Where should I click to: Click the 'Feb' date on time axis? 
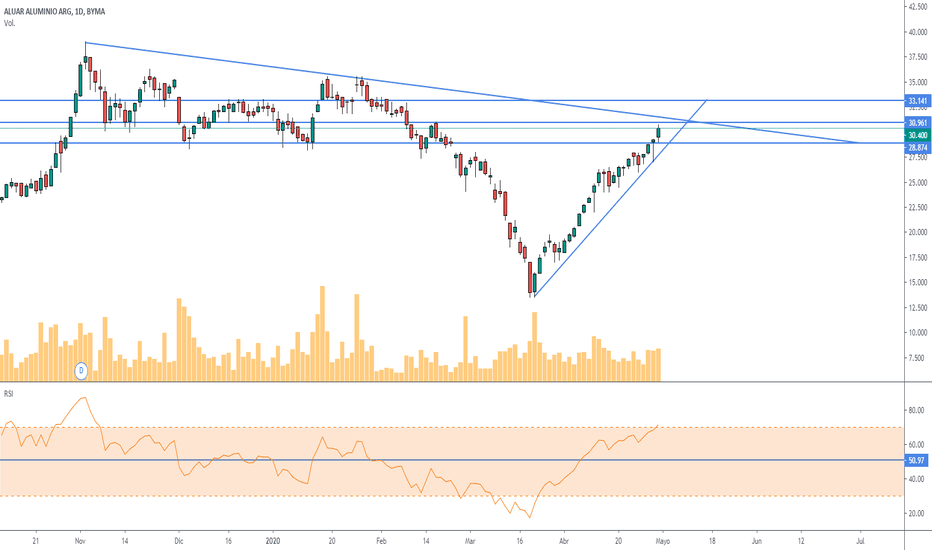tap(382, 541)
